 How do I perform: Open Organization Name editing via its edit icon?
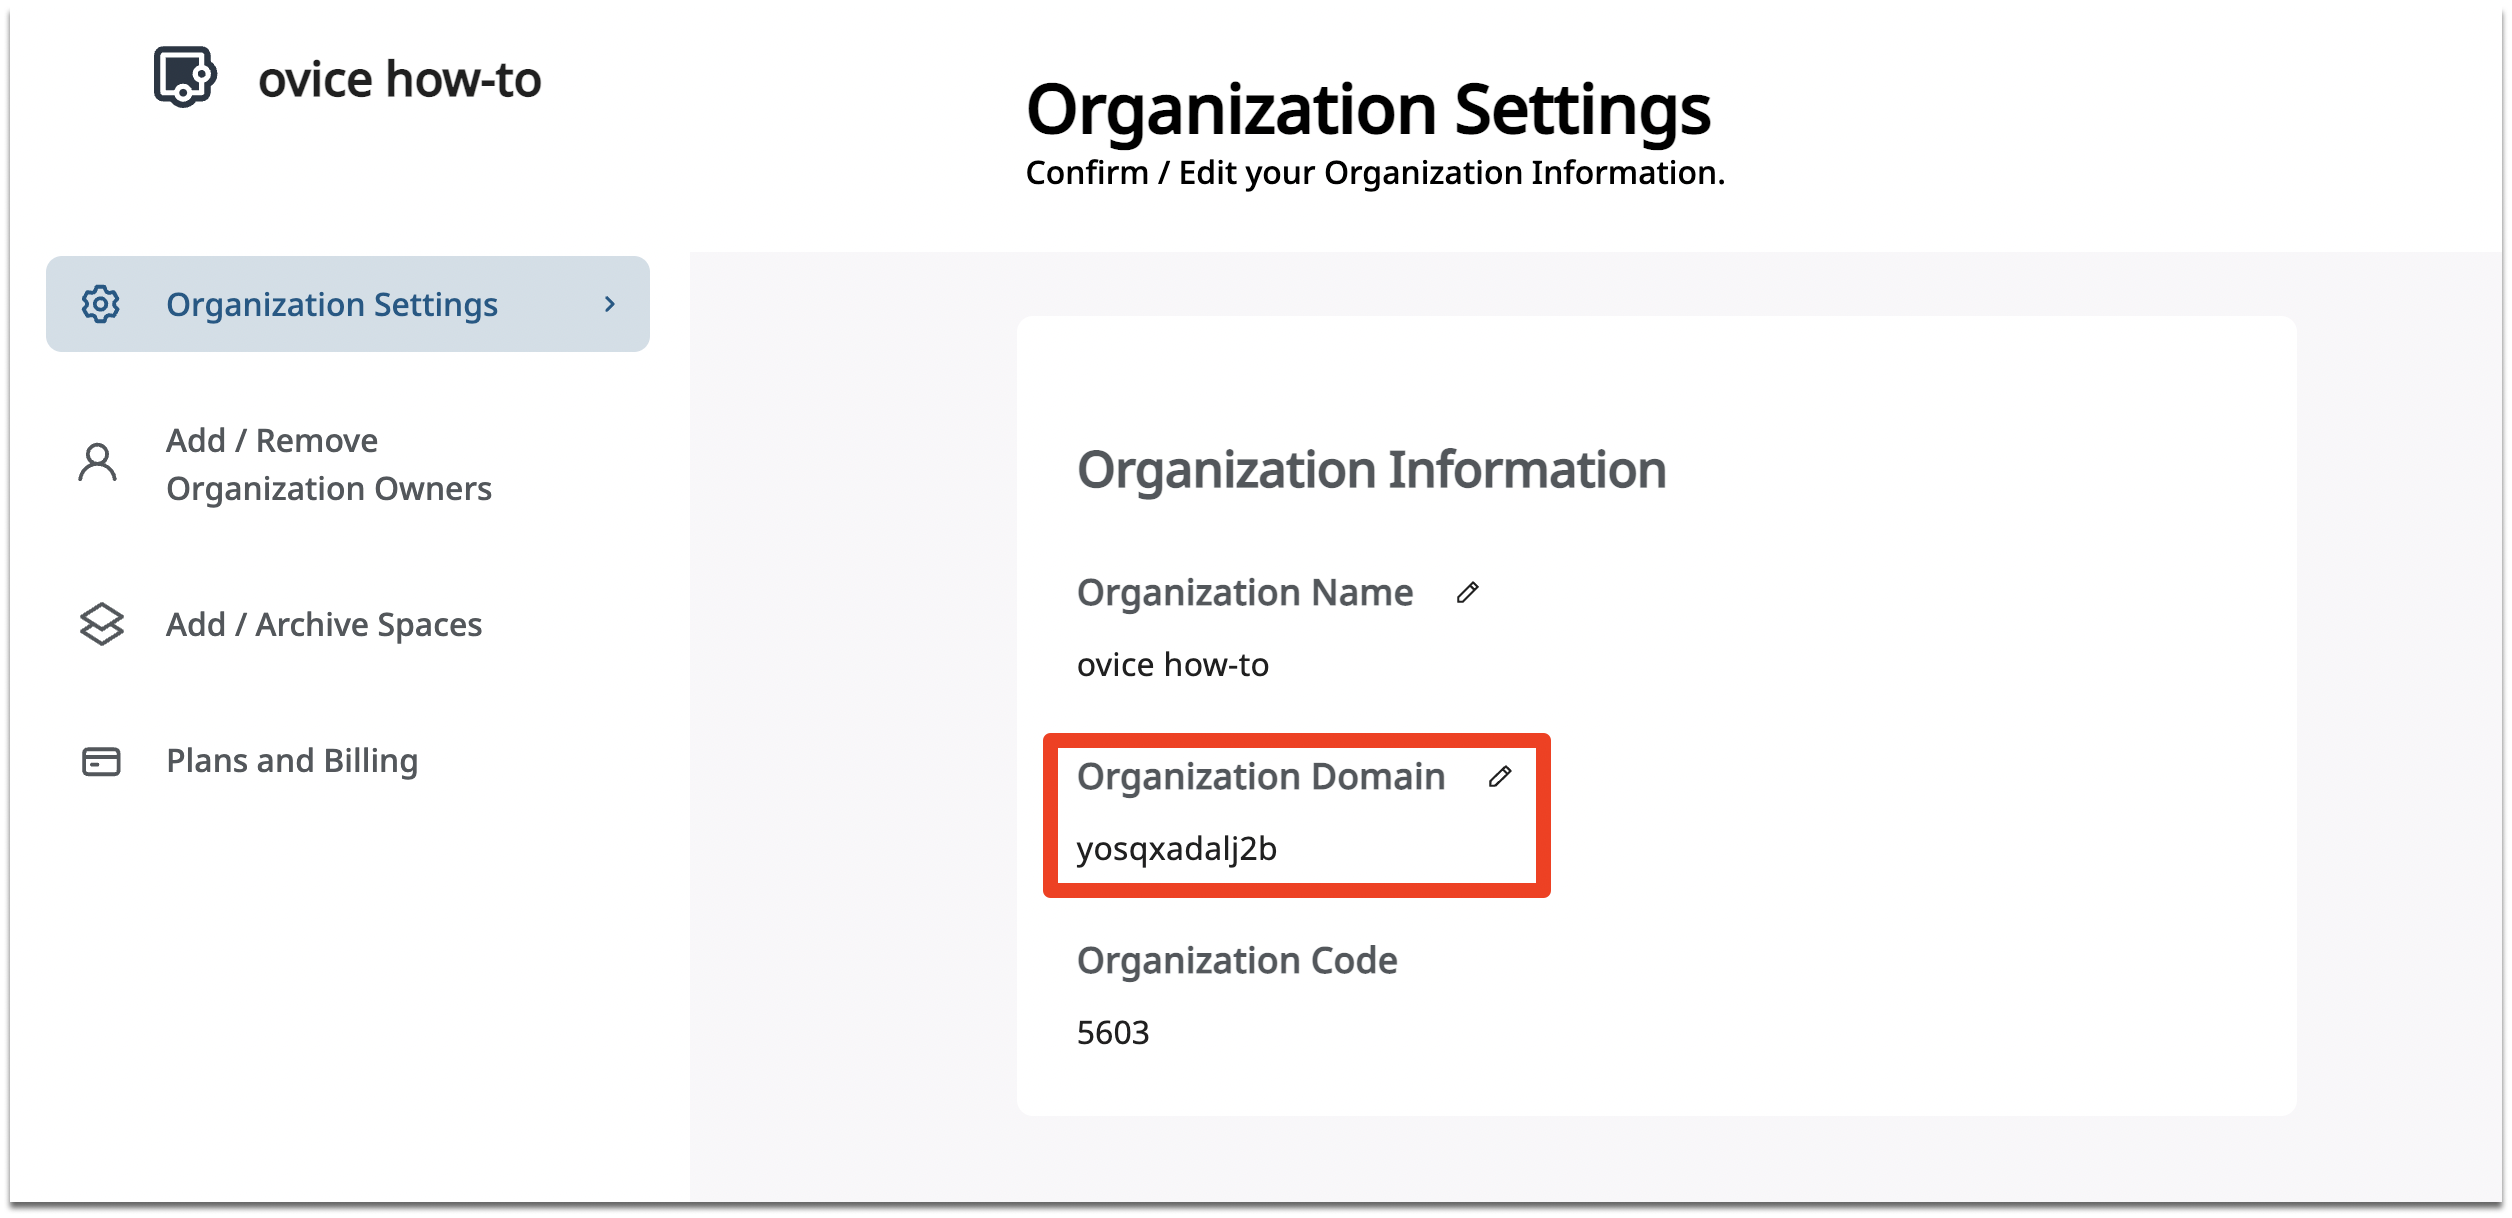pos(1468,591)
